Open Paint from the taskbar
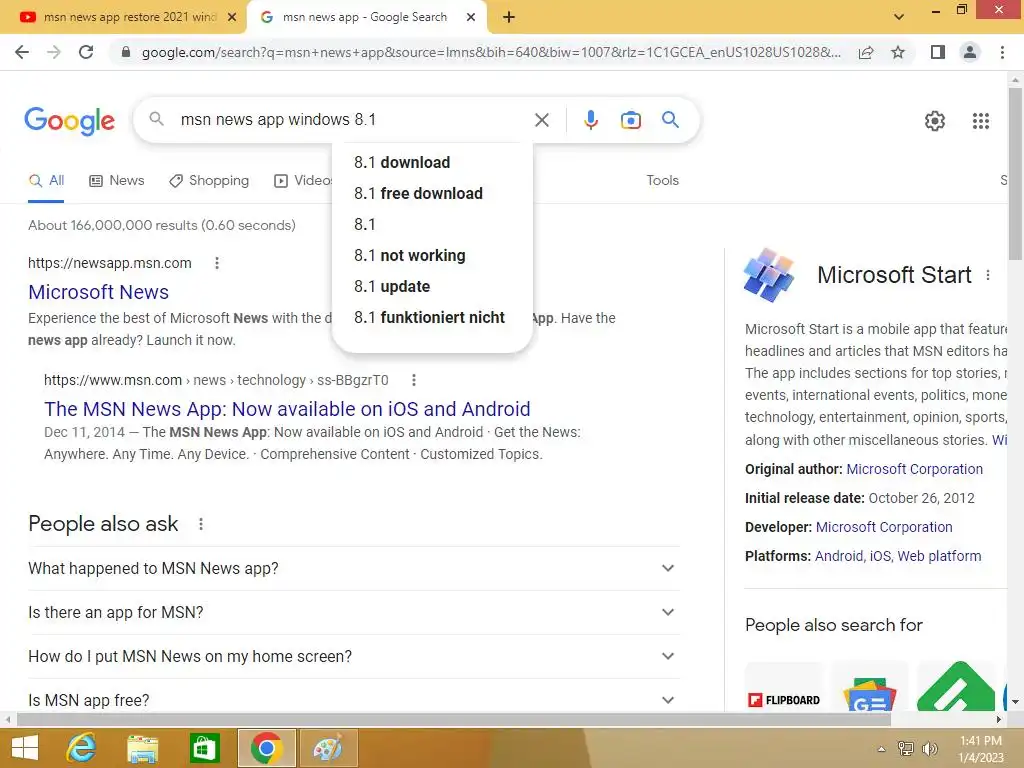This screenshot has width=1024, height=768. point(327,748)
